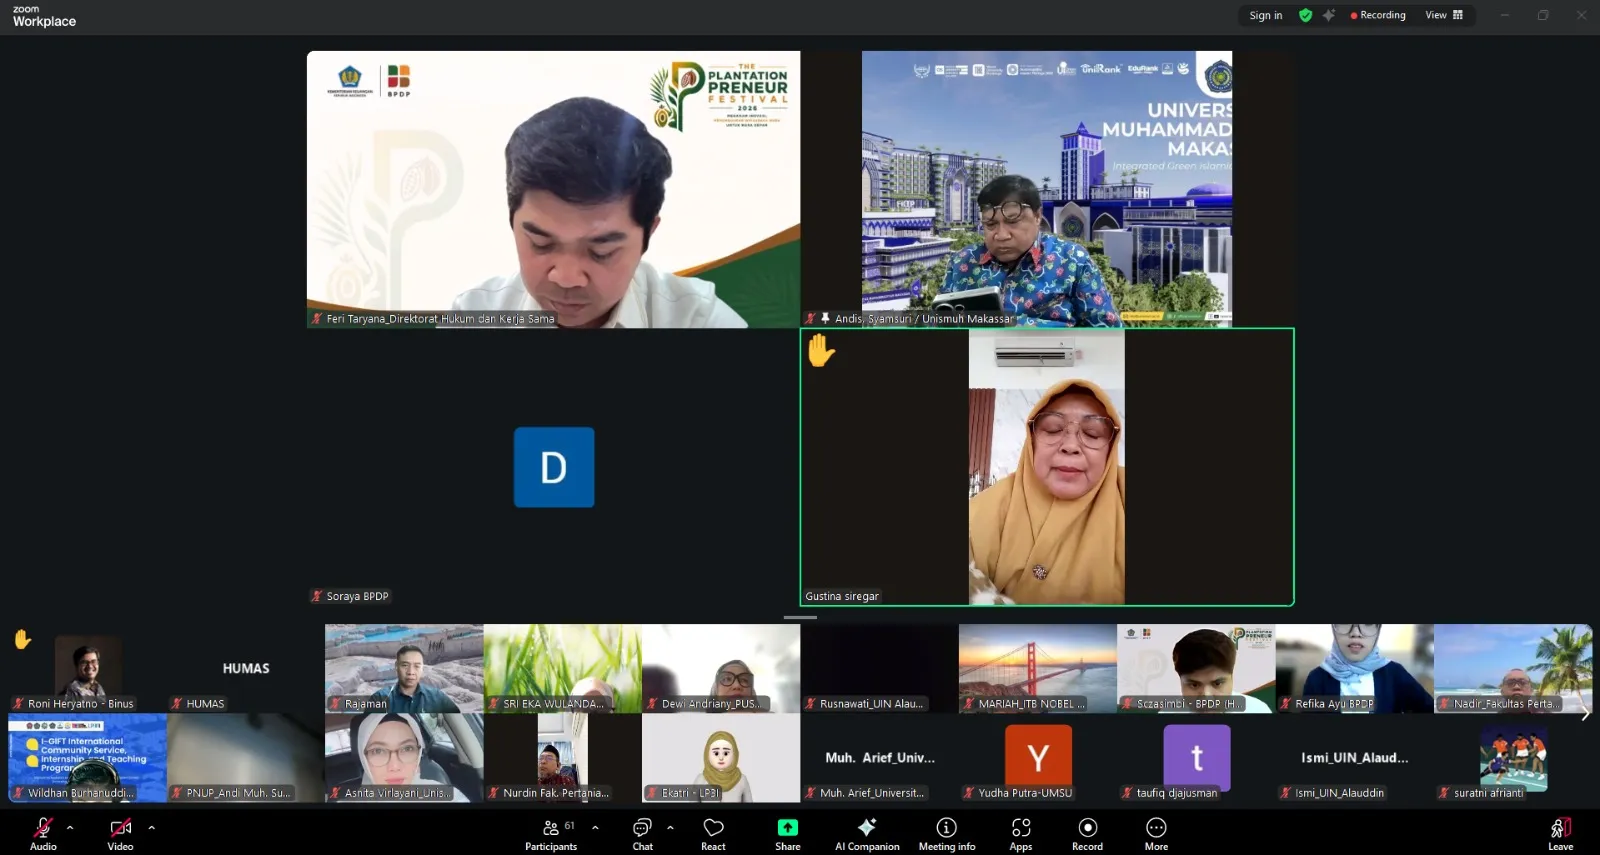Open the Apps panel
This screenshot has height=855, width=1600.
pos(1020,833)
